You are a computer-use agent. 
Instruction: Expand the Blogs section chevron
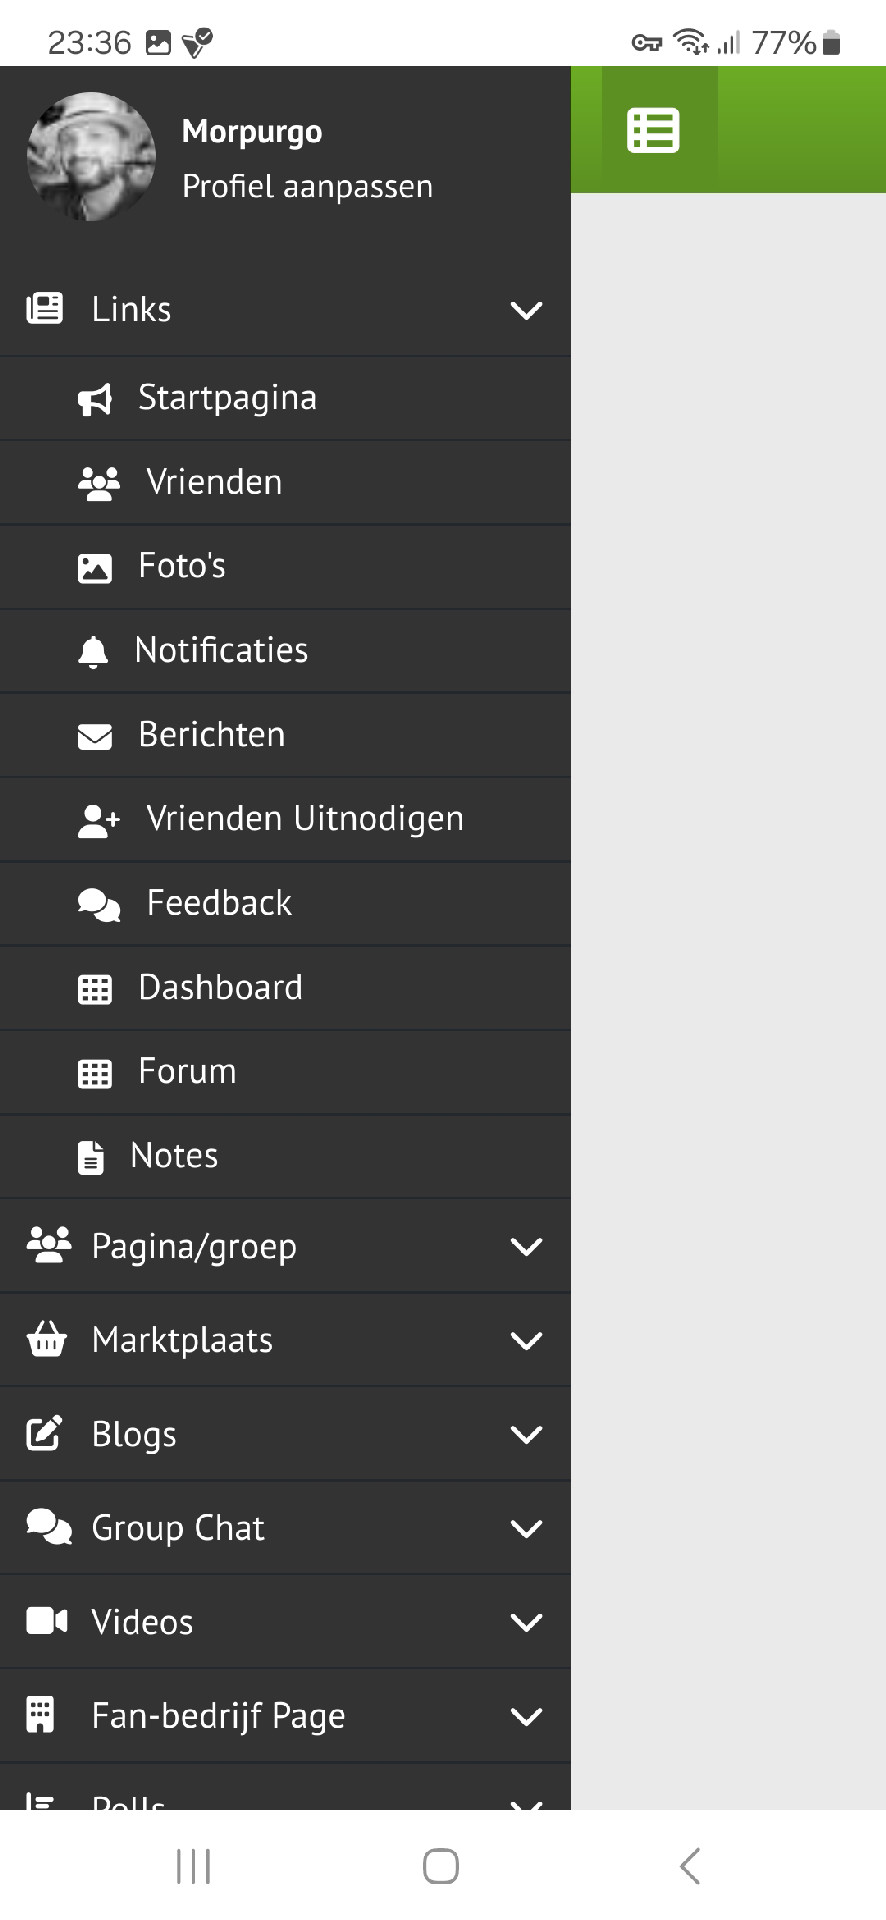click(x=526, y=1435)
